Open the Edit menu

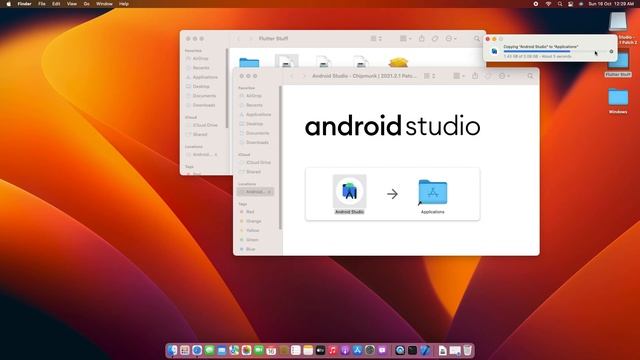click(56, 4)
